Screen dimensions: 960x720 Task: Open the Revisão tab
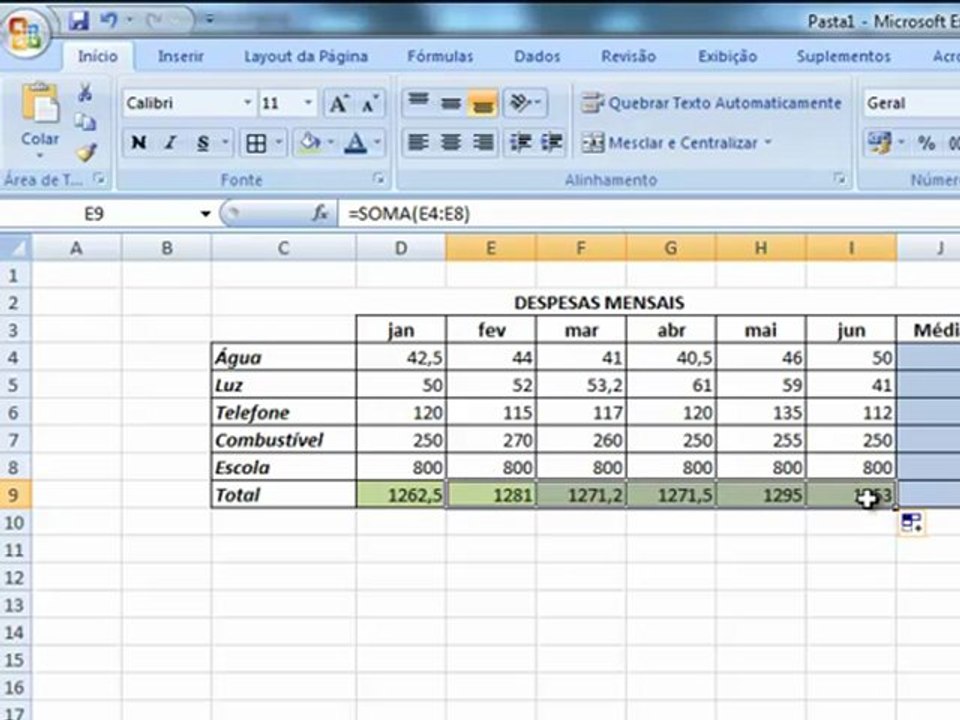pyautogui.click(x=628, y=56)
